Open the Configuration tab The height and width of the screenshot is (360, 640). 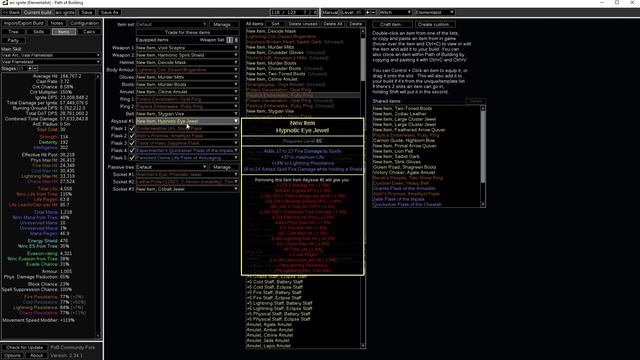[84, 23]
